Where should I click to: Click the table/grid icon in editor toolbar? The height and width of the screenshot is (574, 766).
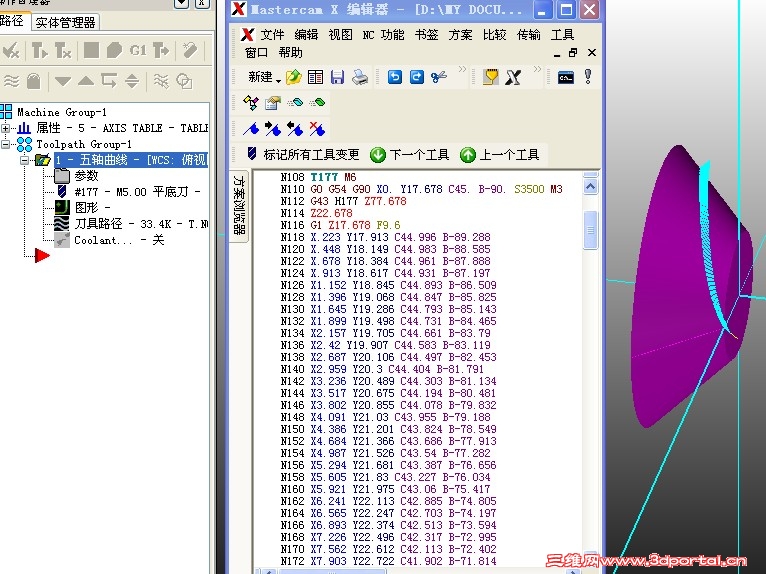click(x=316, y=77)
